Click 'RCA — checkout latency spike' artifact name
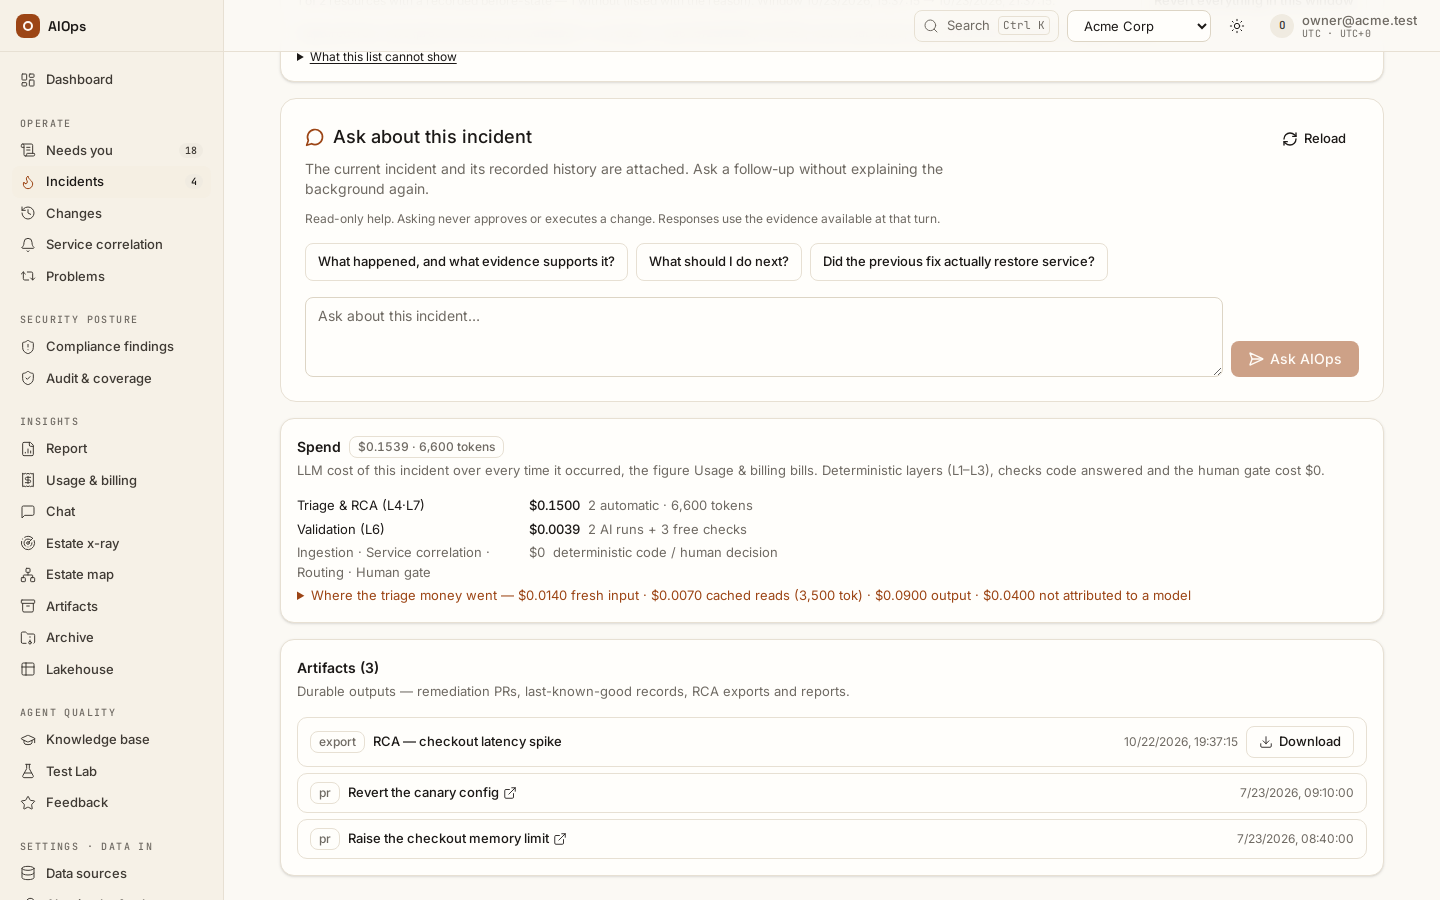The height and width of the screenshot is (900, 1440). [467, 742]
